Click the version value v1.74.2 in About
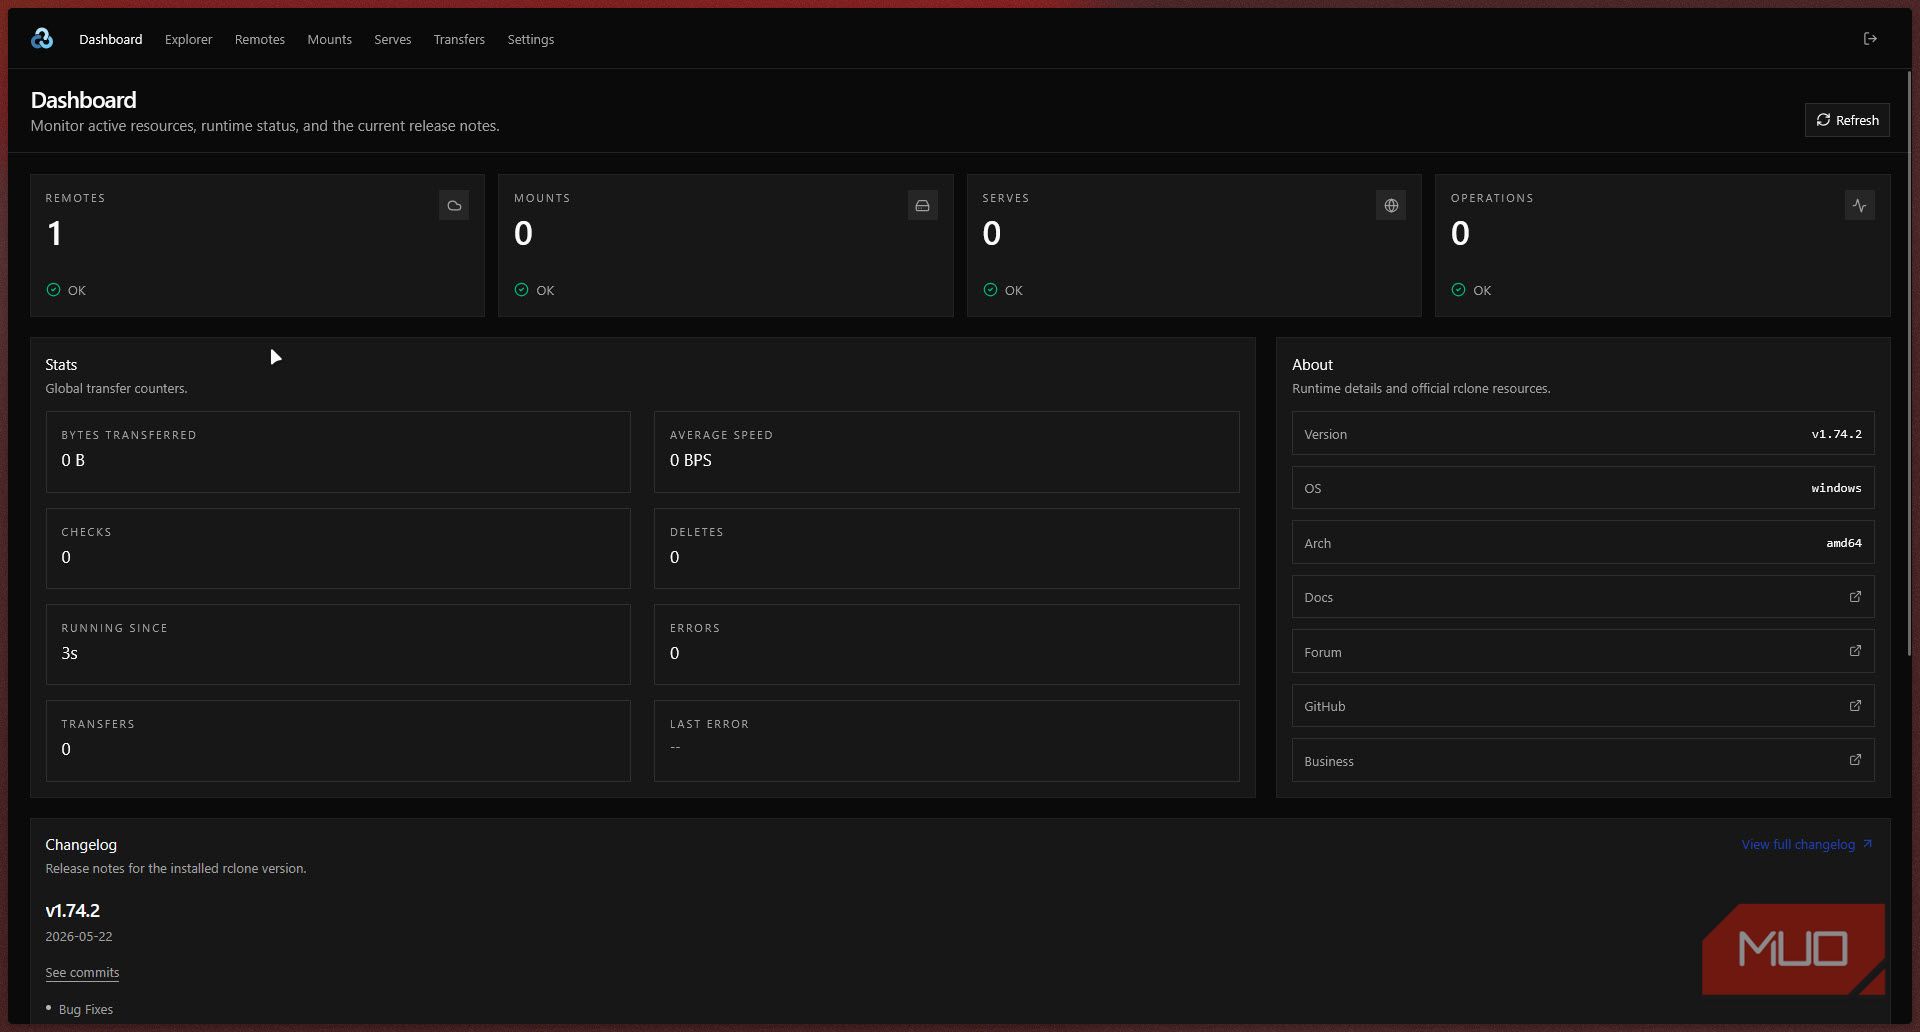Image resolution: width=1920 pixels, height=1032 pixels. [1836, 434]
